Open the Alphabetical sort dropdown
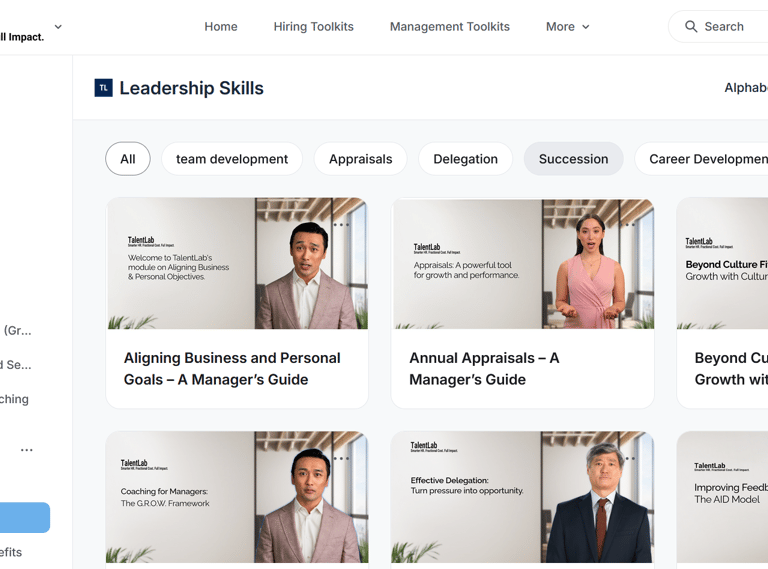This screenshot has width=768, height=569. point(745,88)
